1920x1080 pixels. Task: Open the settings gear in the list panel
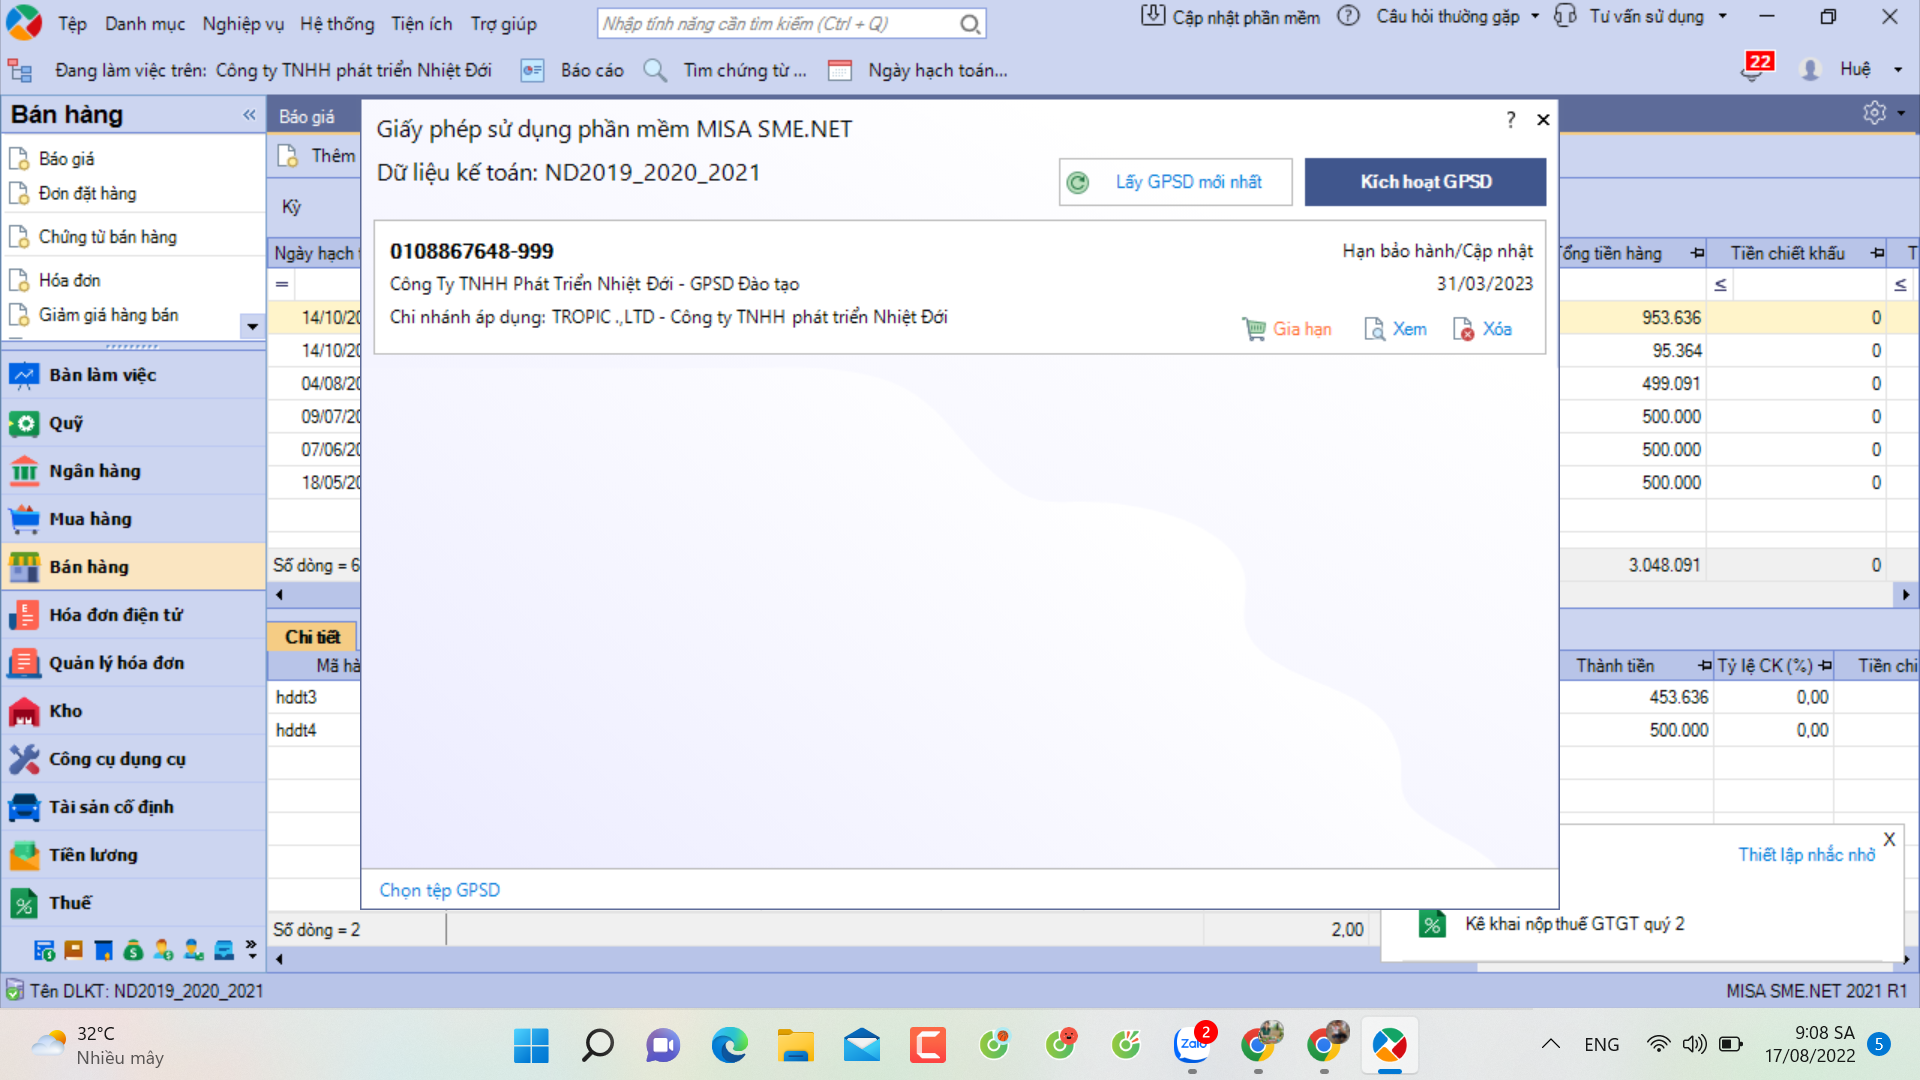(1874, 113)
